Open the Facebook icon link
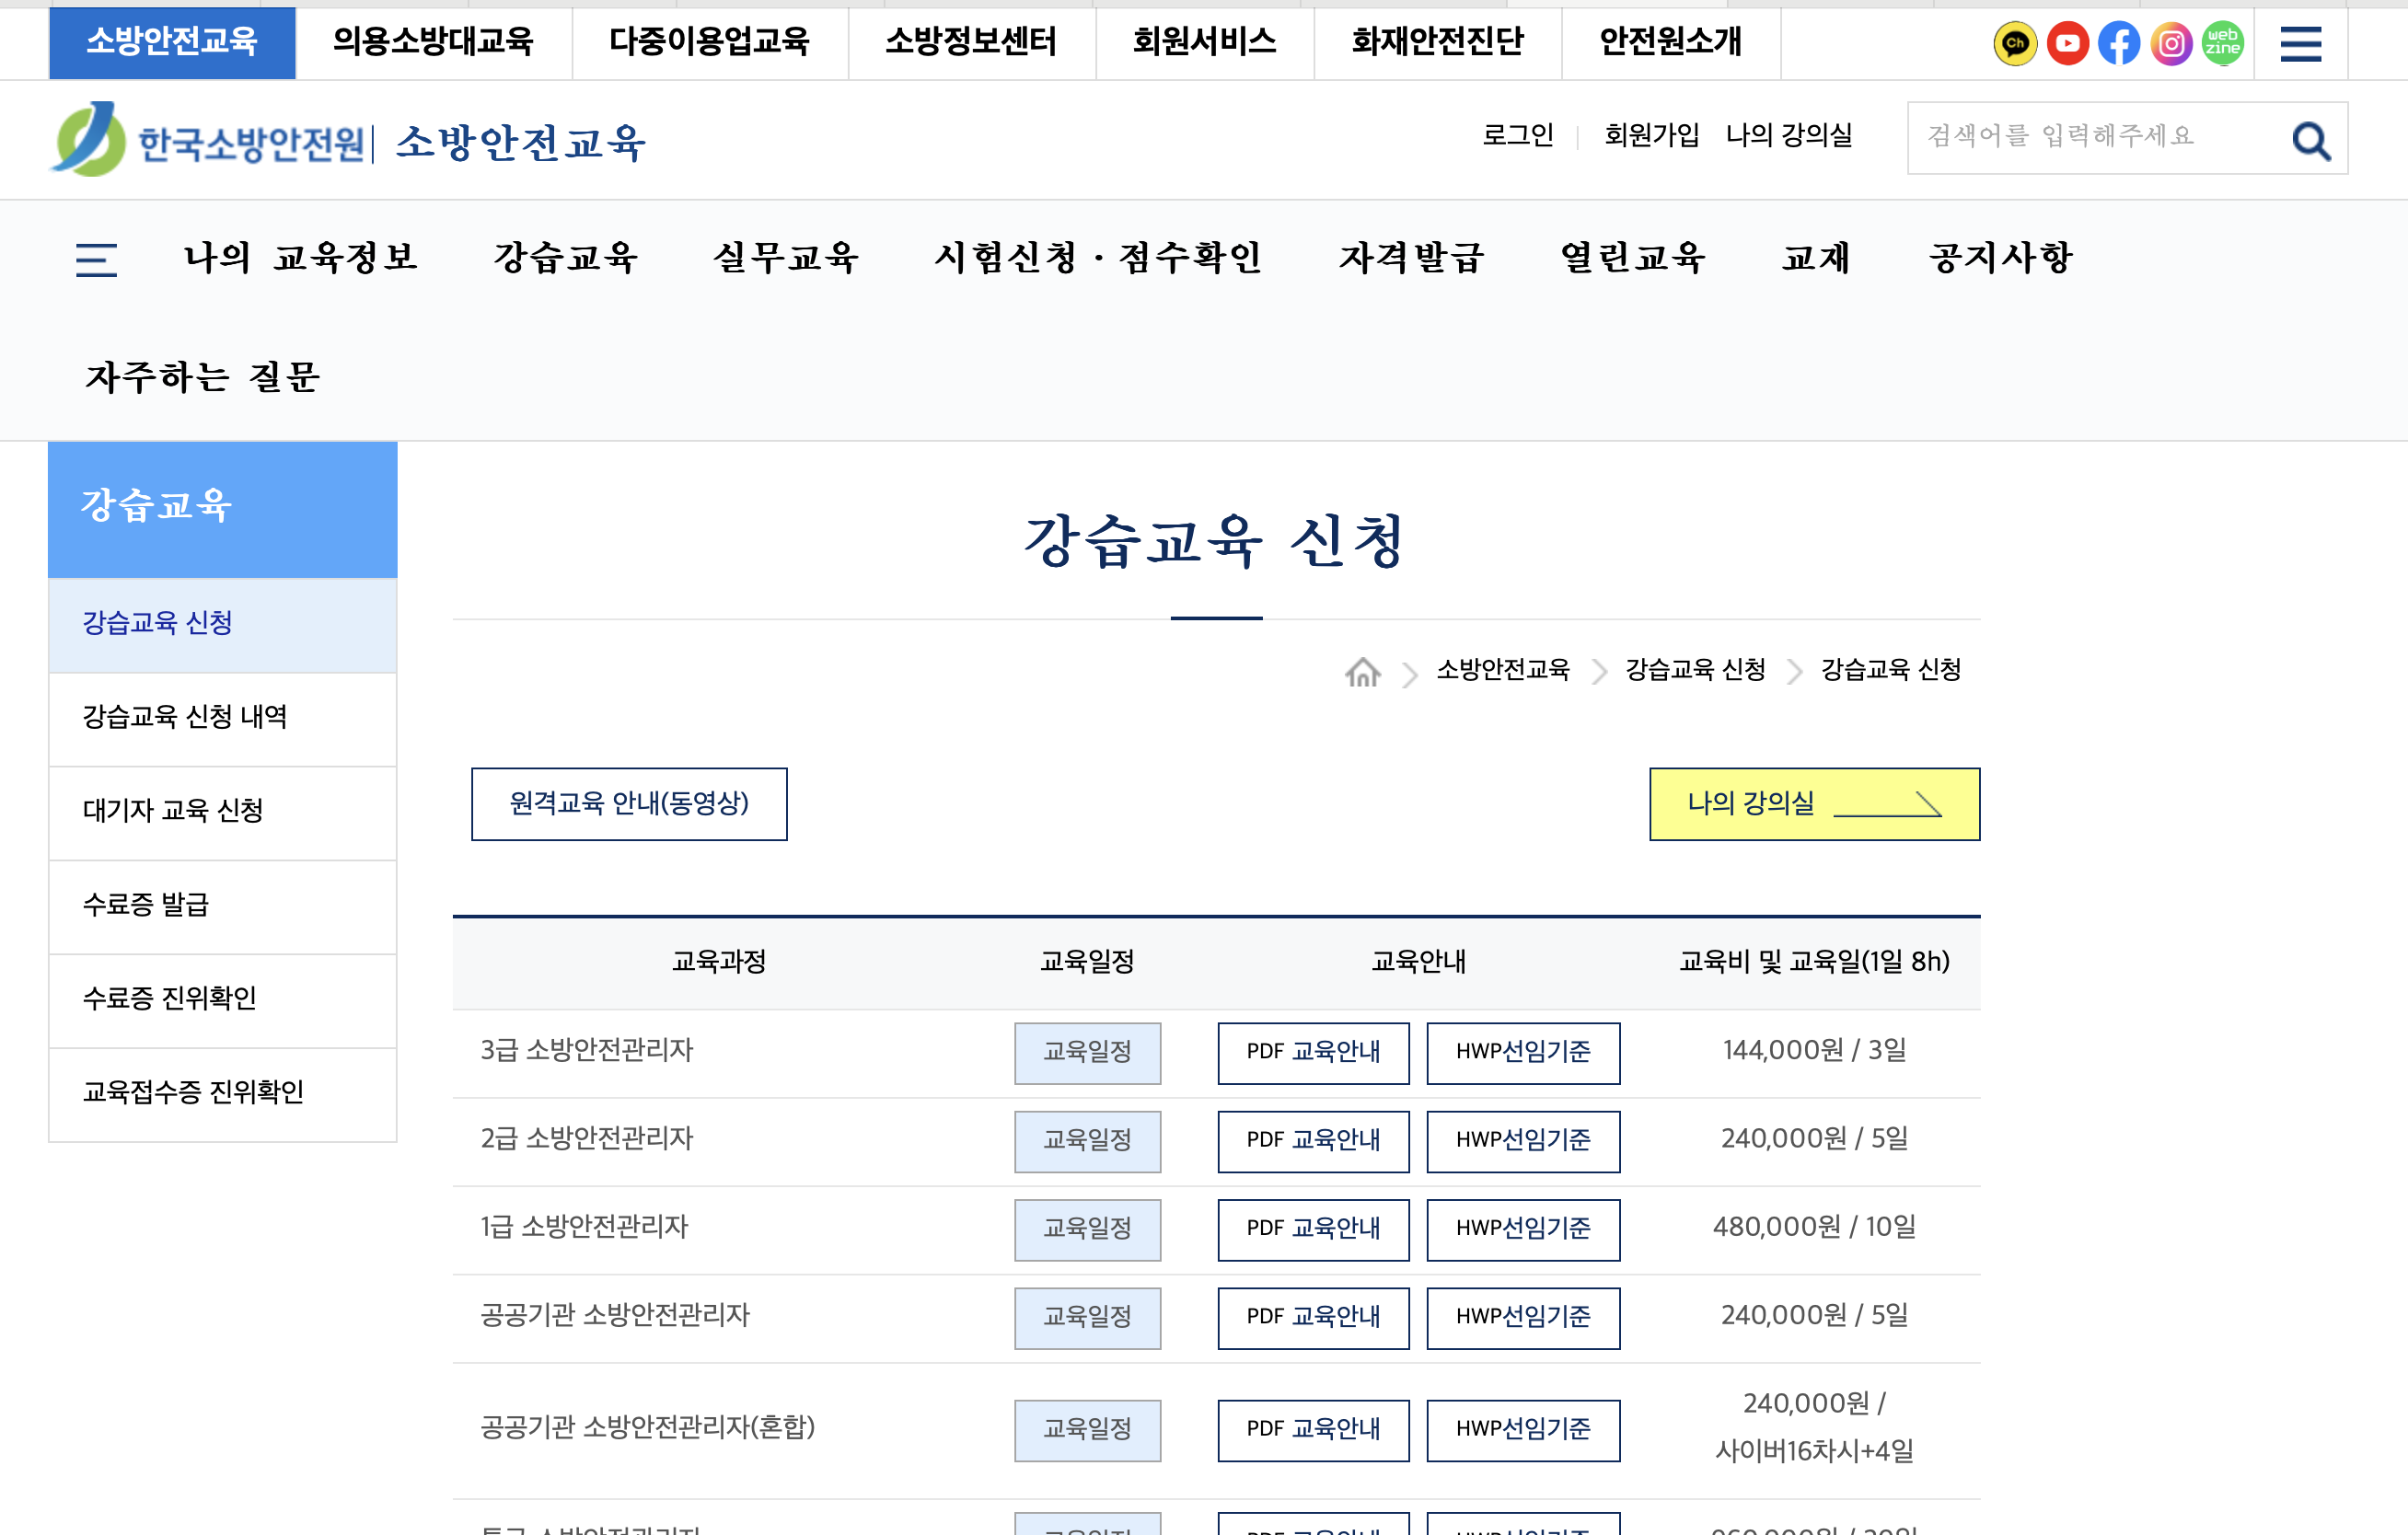2408x1535 pixels. [x=2119, y=43]
